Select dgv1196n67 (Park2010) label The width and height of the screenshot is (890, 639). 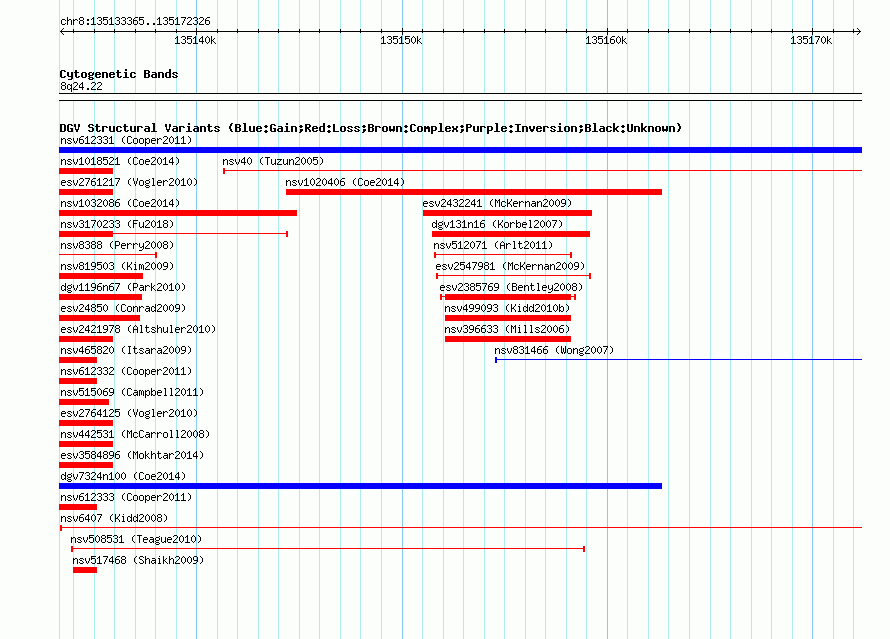pyautogui.click(x=123, y=287)
